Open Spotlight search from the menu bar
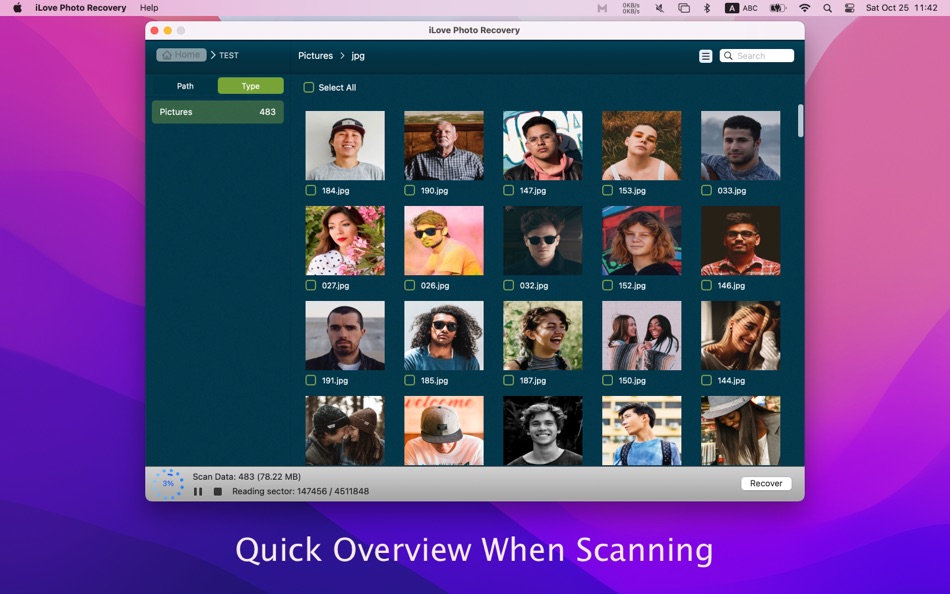The width and height of the screenshot is (950, 594). 827,8
